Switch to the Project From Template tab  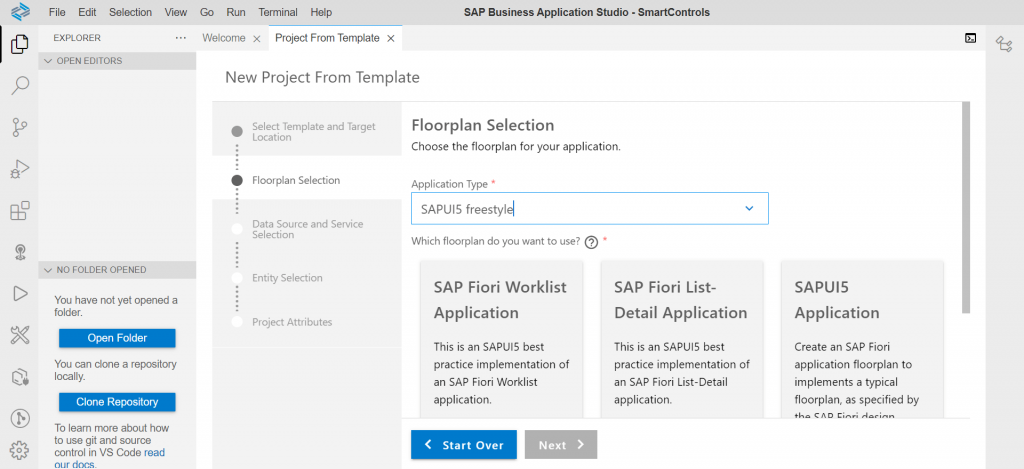coord(327,38)
